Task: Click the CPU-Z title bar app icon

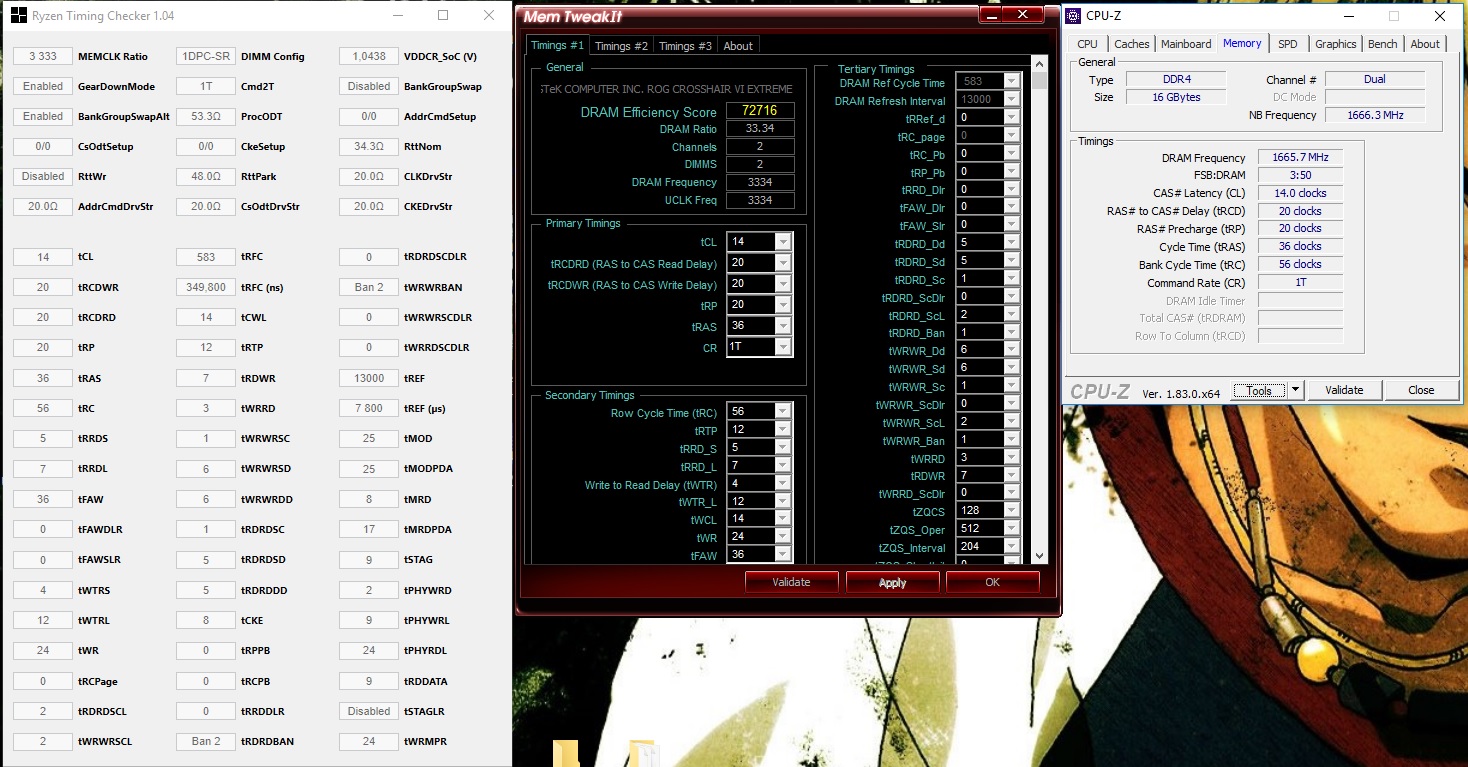Action: tap(1073, 16)
